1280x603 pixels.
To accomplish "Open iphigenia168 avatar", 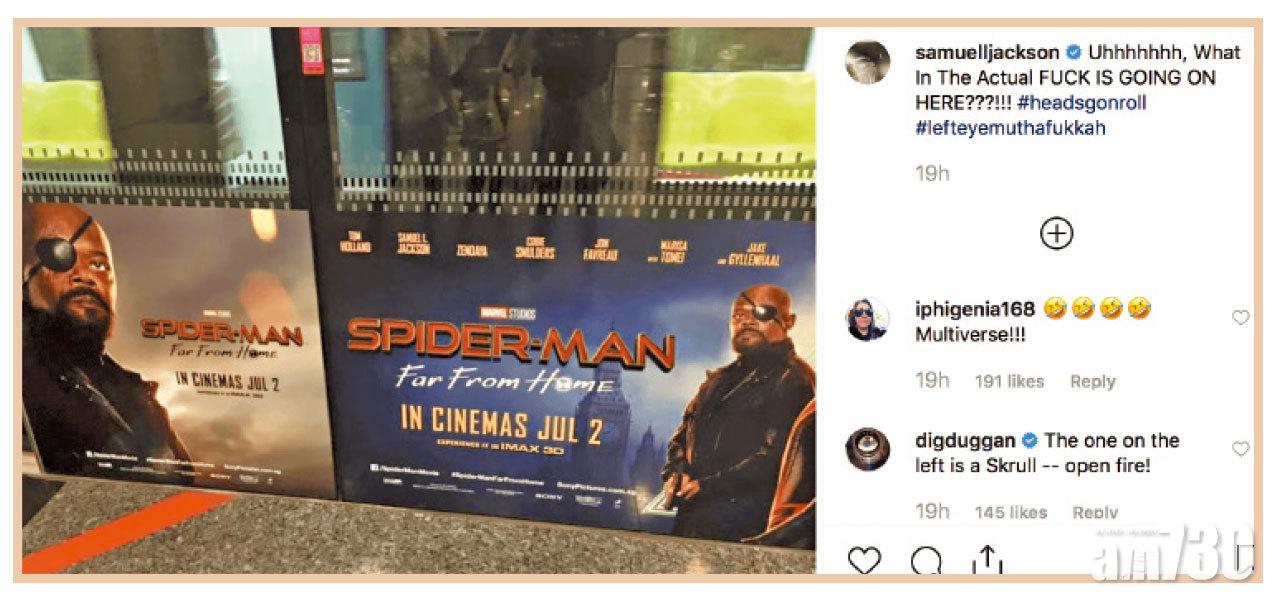I will [x=867, y=319].
